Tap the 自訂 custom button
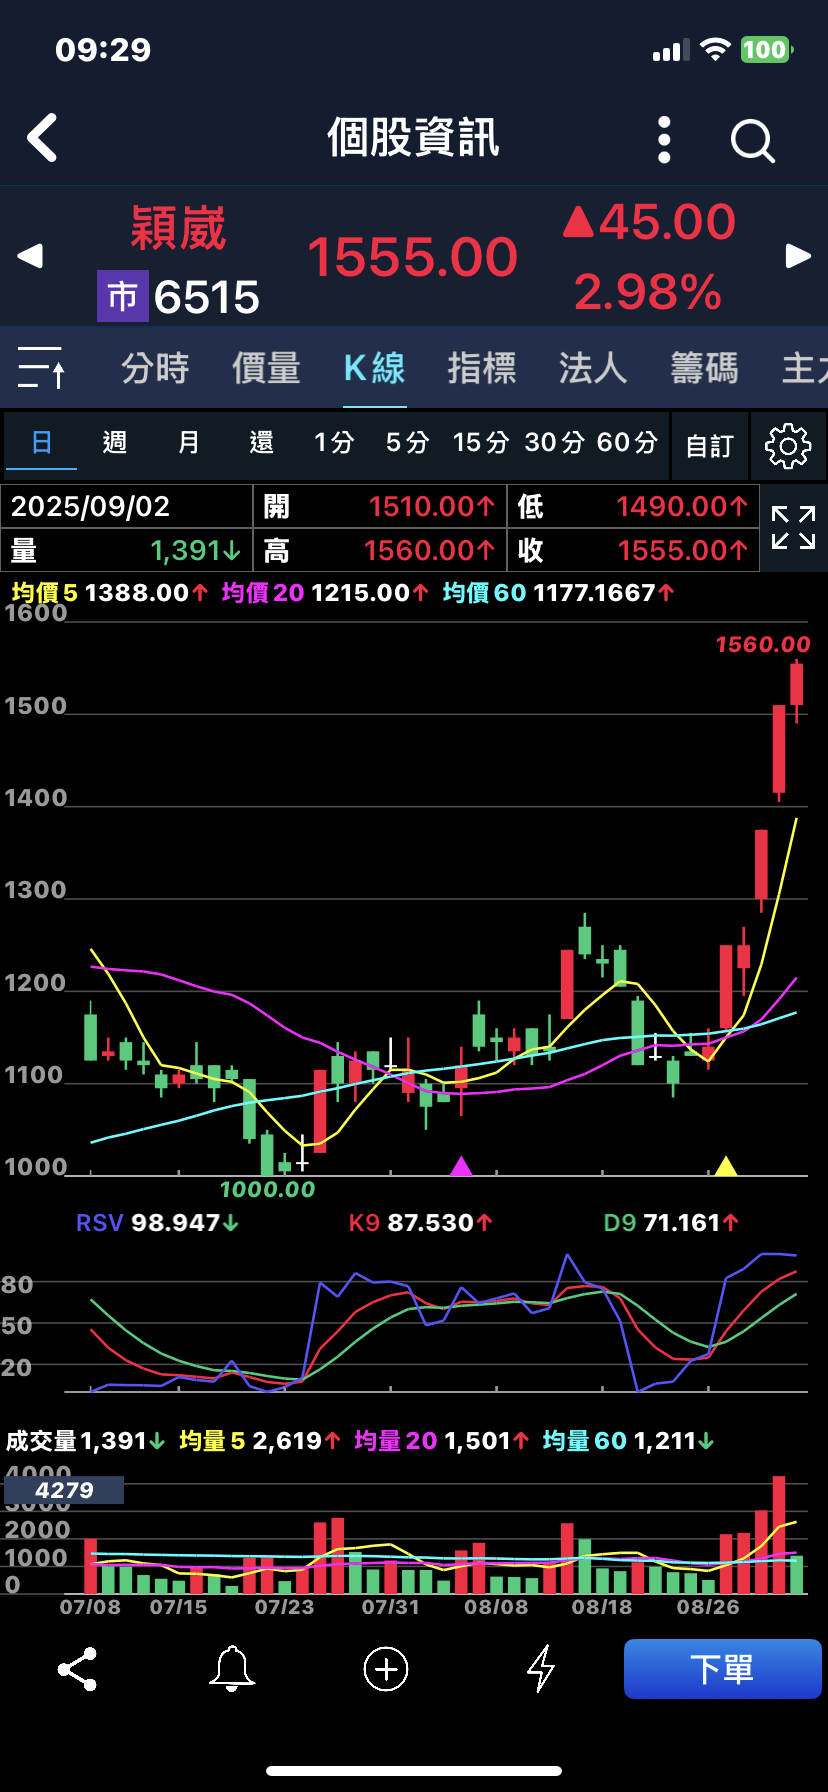Screen dimensions: 828x1792 [x=710, y=445]
